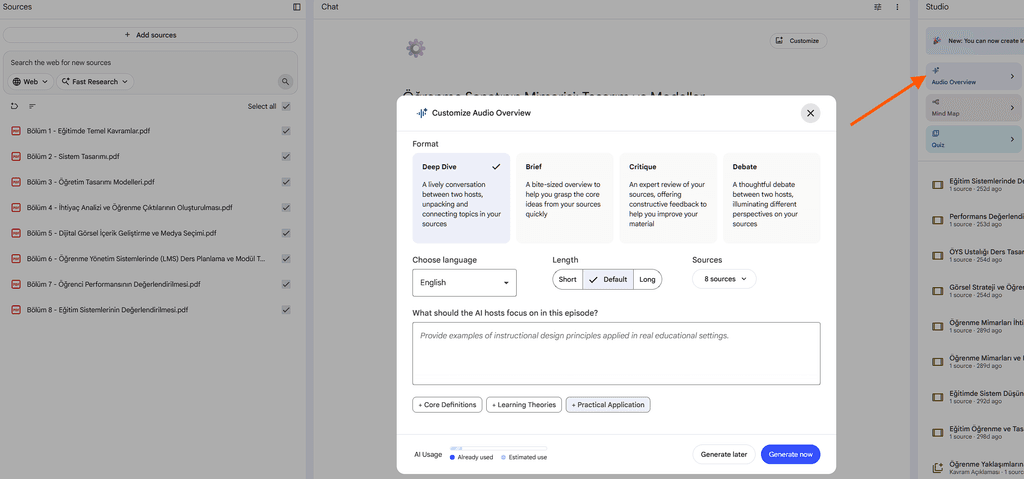The height and width of the screenshot is (479, 1024).
Task: Expand the Audio Overview chevron in Studio
Action: (x=1013, y=76)
